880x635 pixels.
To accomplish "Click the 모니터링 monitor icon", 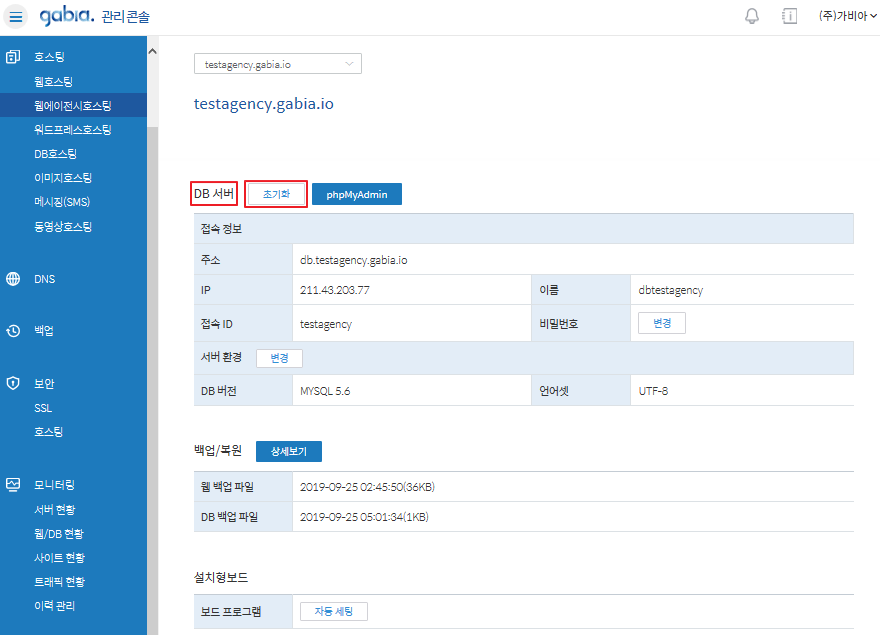I will click(x=13, y=485).
